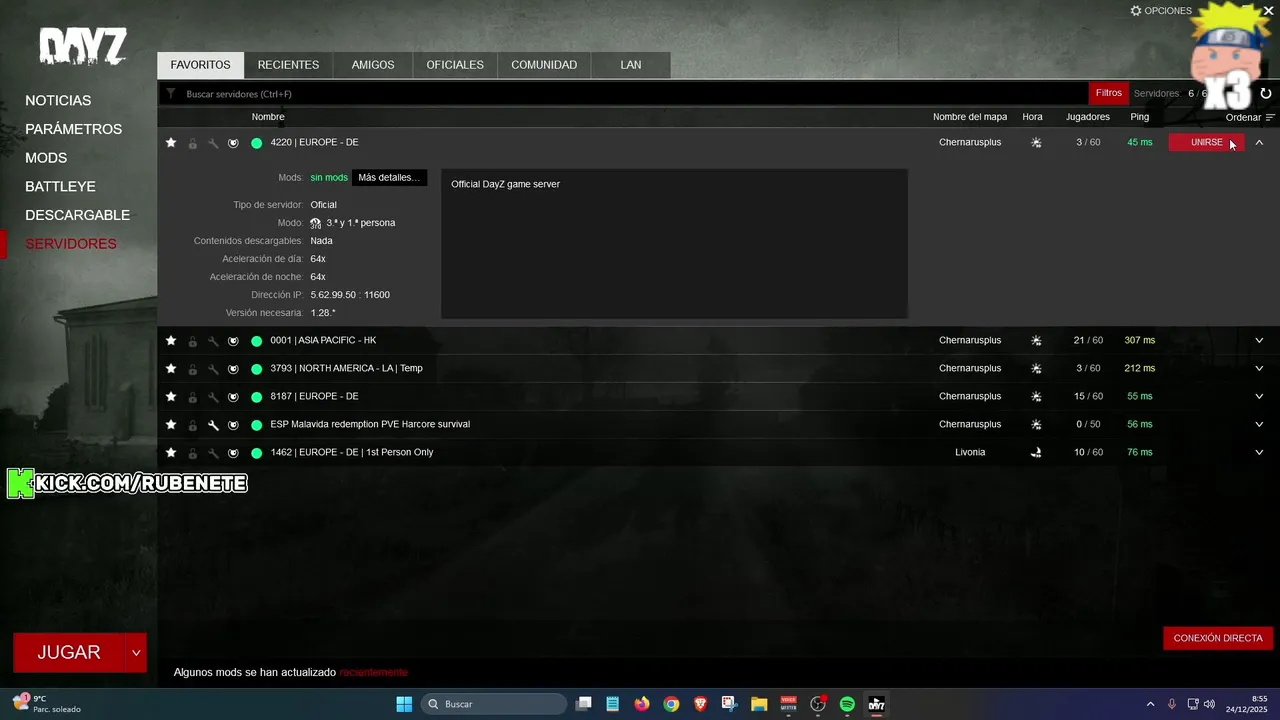1280x720 pixels.
Task: Open Snipping Tool from taskbar
Action: pyautogui.click(x=730, y=704)
